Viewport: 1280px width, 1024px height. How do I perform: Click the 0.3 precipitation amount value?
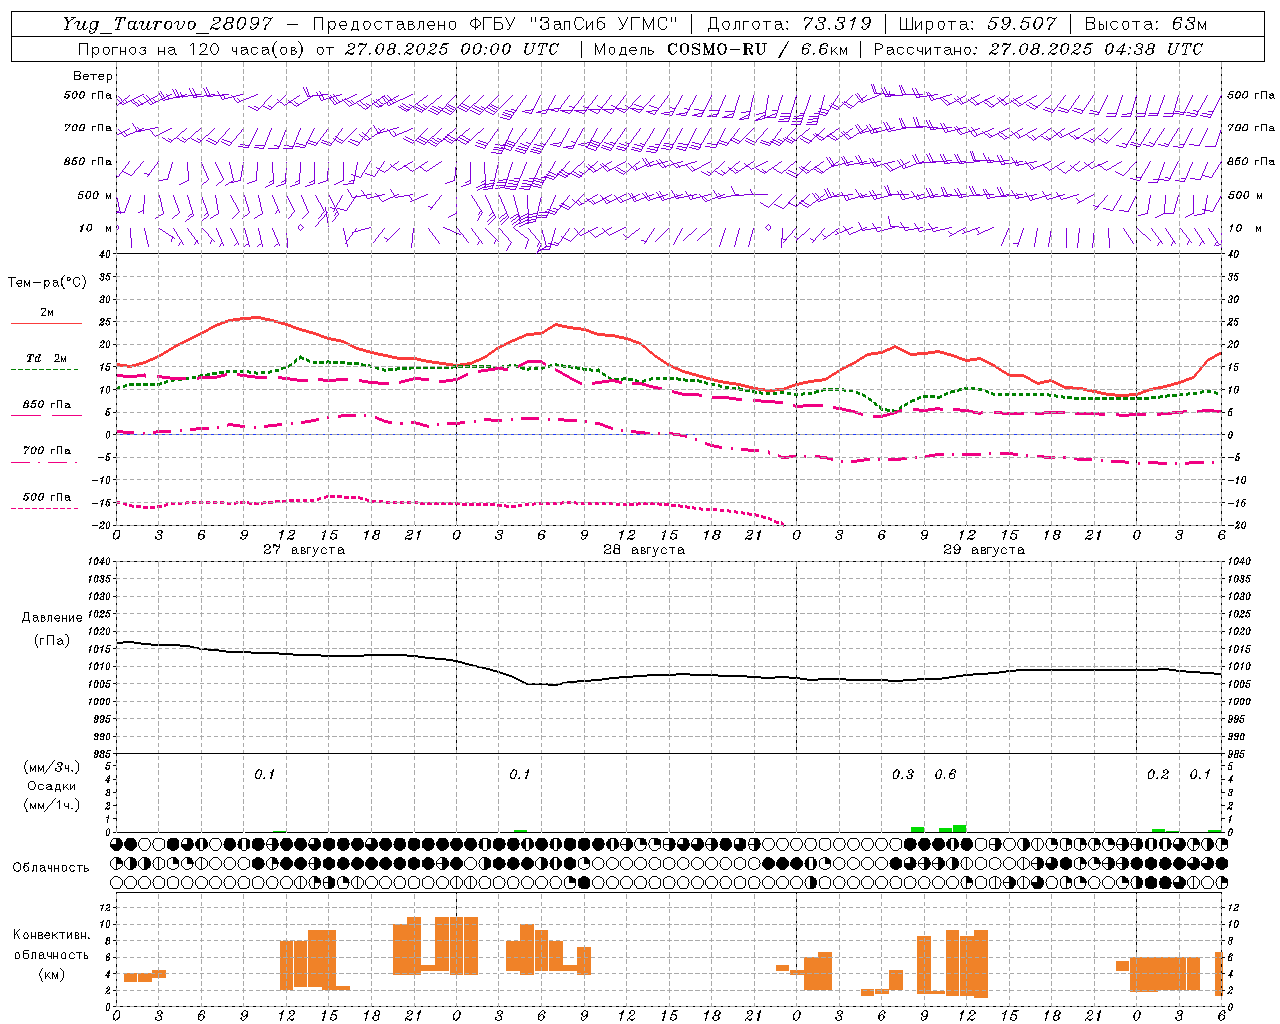click(903, 774)
